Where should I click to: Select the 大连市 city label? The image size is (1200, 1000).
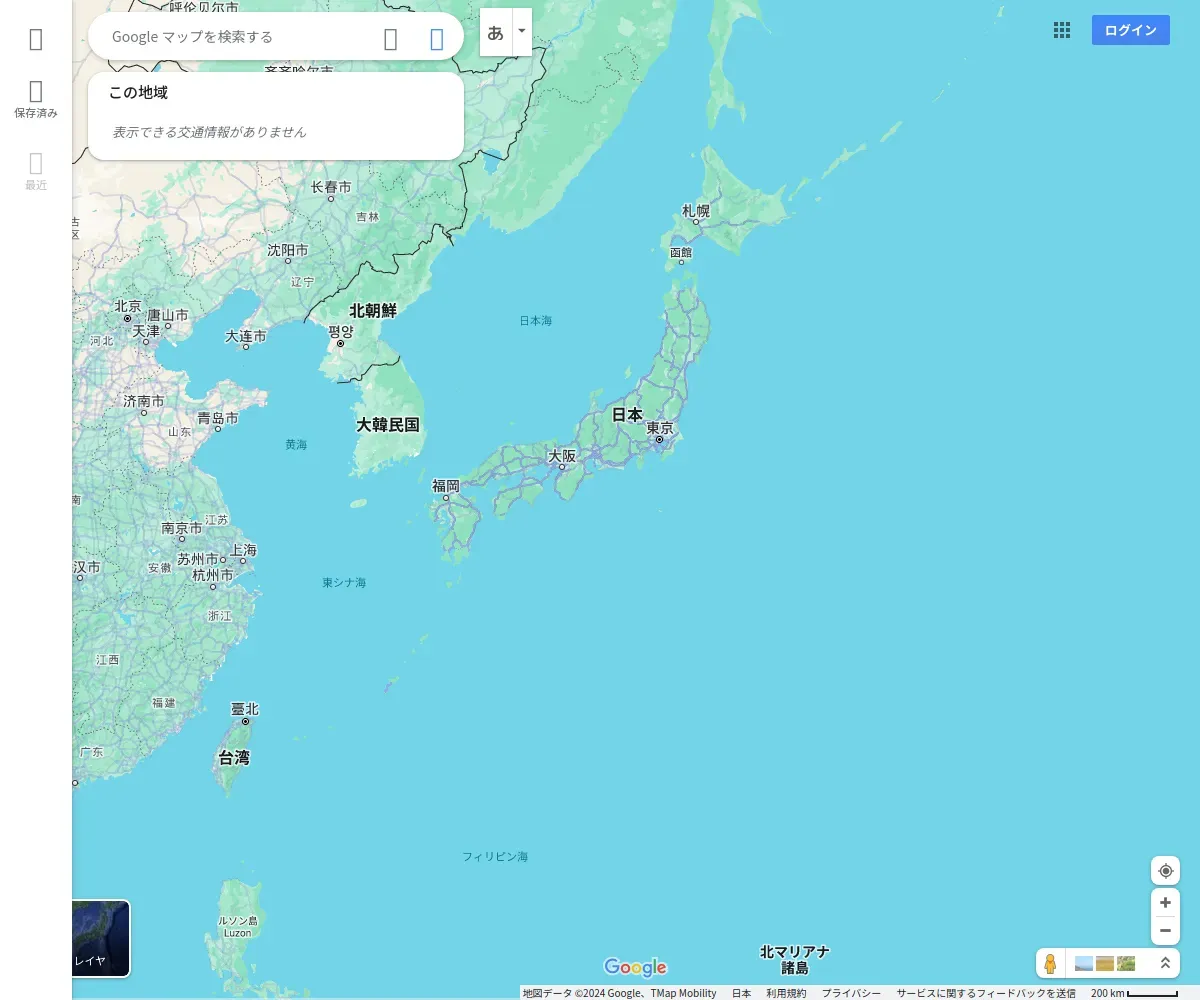(246, 337)
